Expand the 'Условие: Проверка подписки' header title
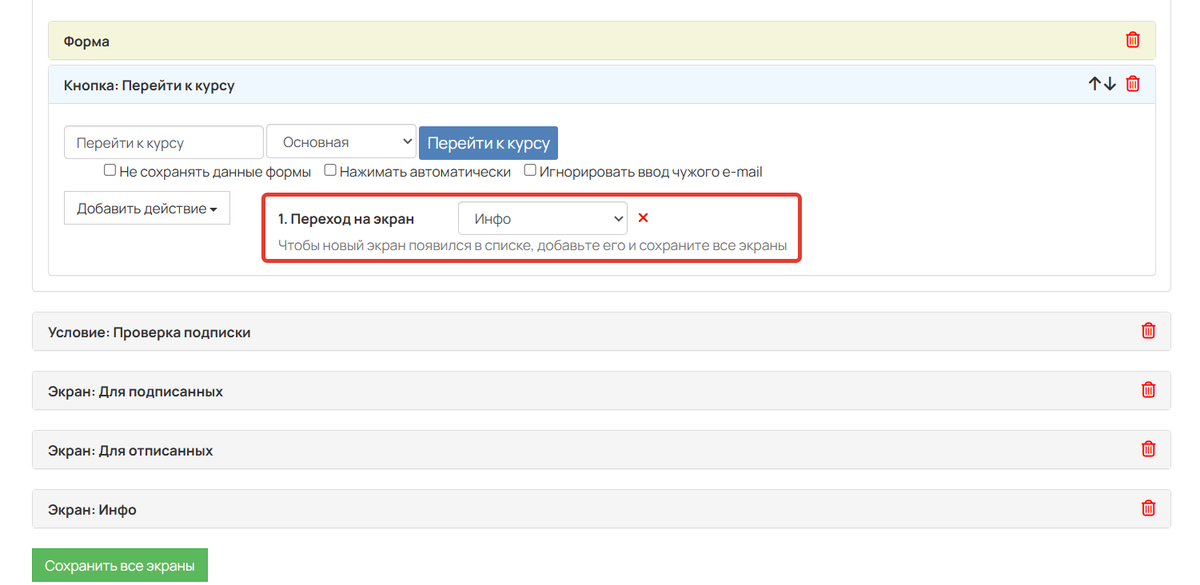The image size is (1200, 585). coord(149,332)
